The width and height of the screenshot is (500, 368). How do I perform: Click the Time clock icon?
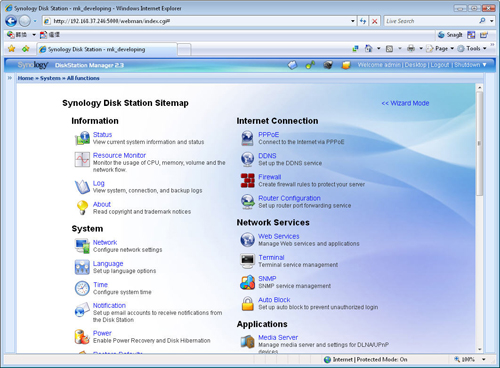82,288
